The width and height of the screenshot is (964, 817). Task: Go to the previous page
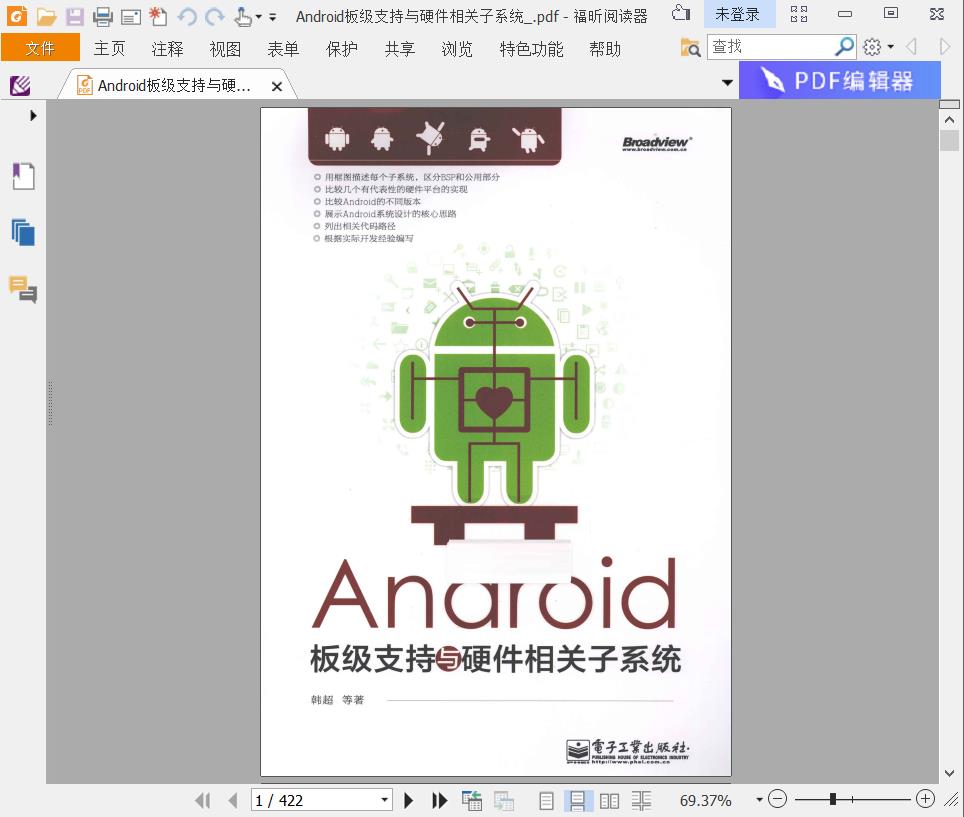coord(233,800)
